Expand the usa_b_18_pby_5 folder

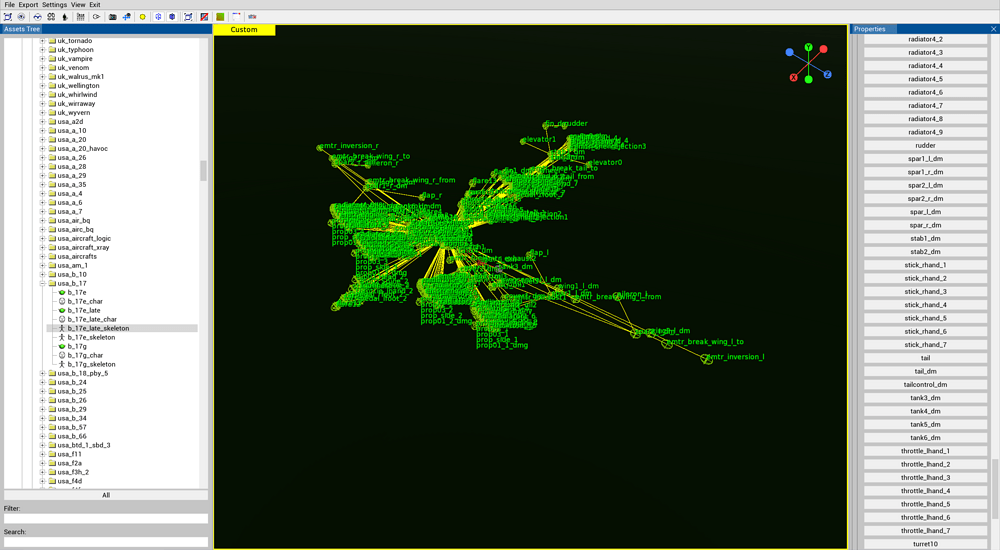[43, 374]
